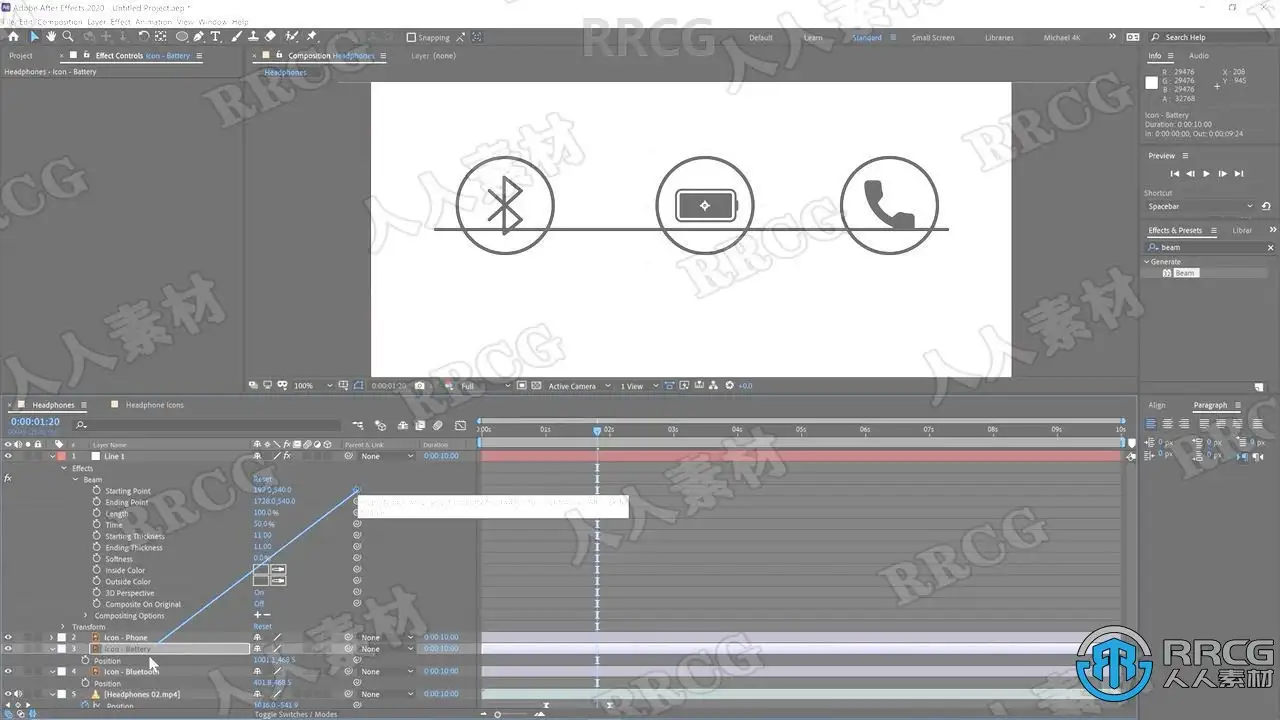
Task: Click Reset for the Beam effect
Action: [262, 479]
